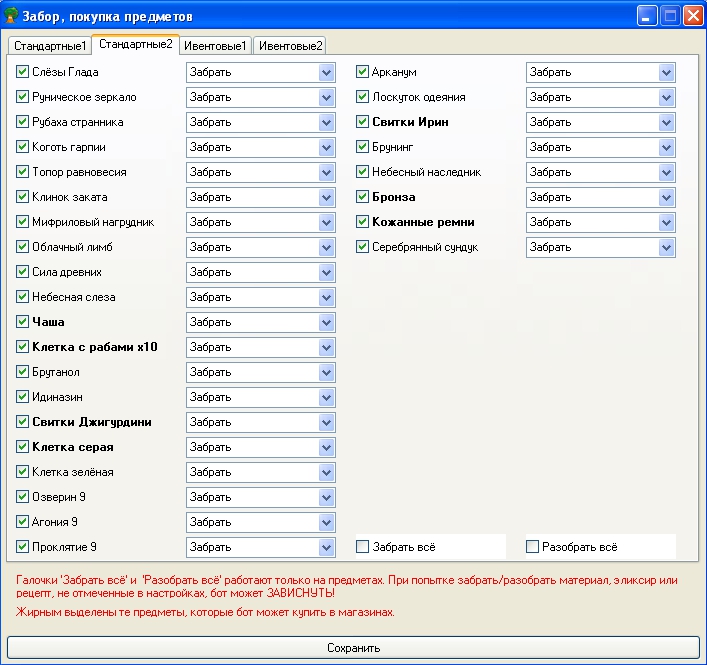Check the Разобрать всё option

coord(533,547)
